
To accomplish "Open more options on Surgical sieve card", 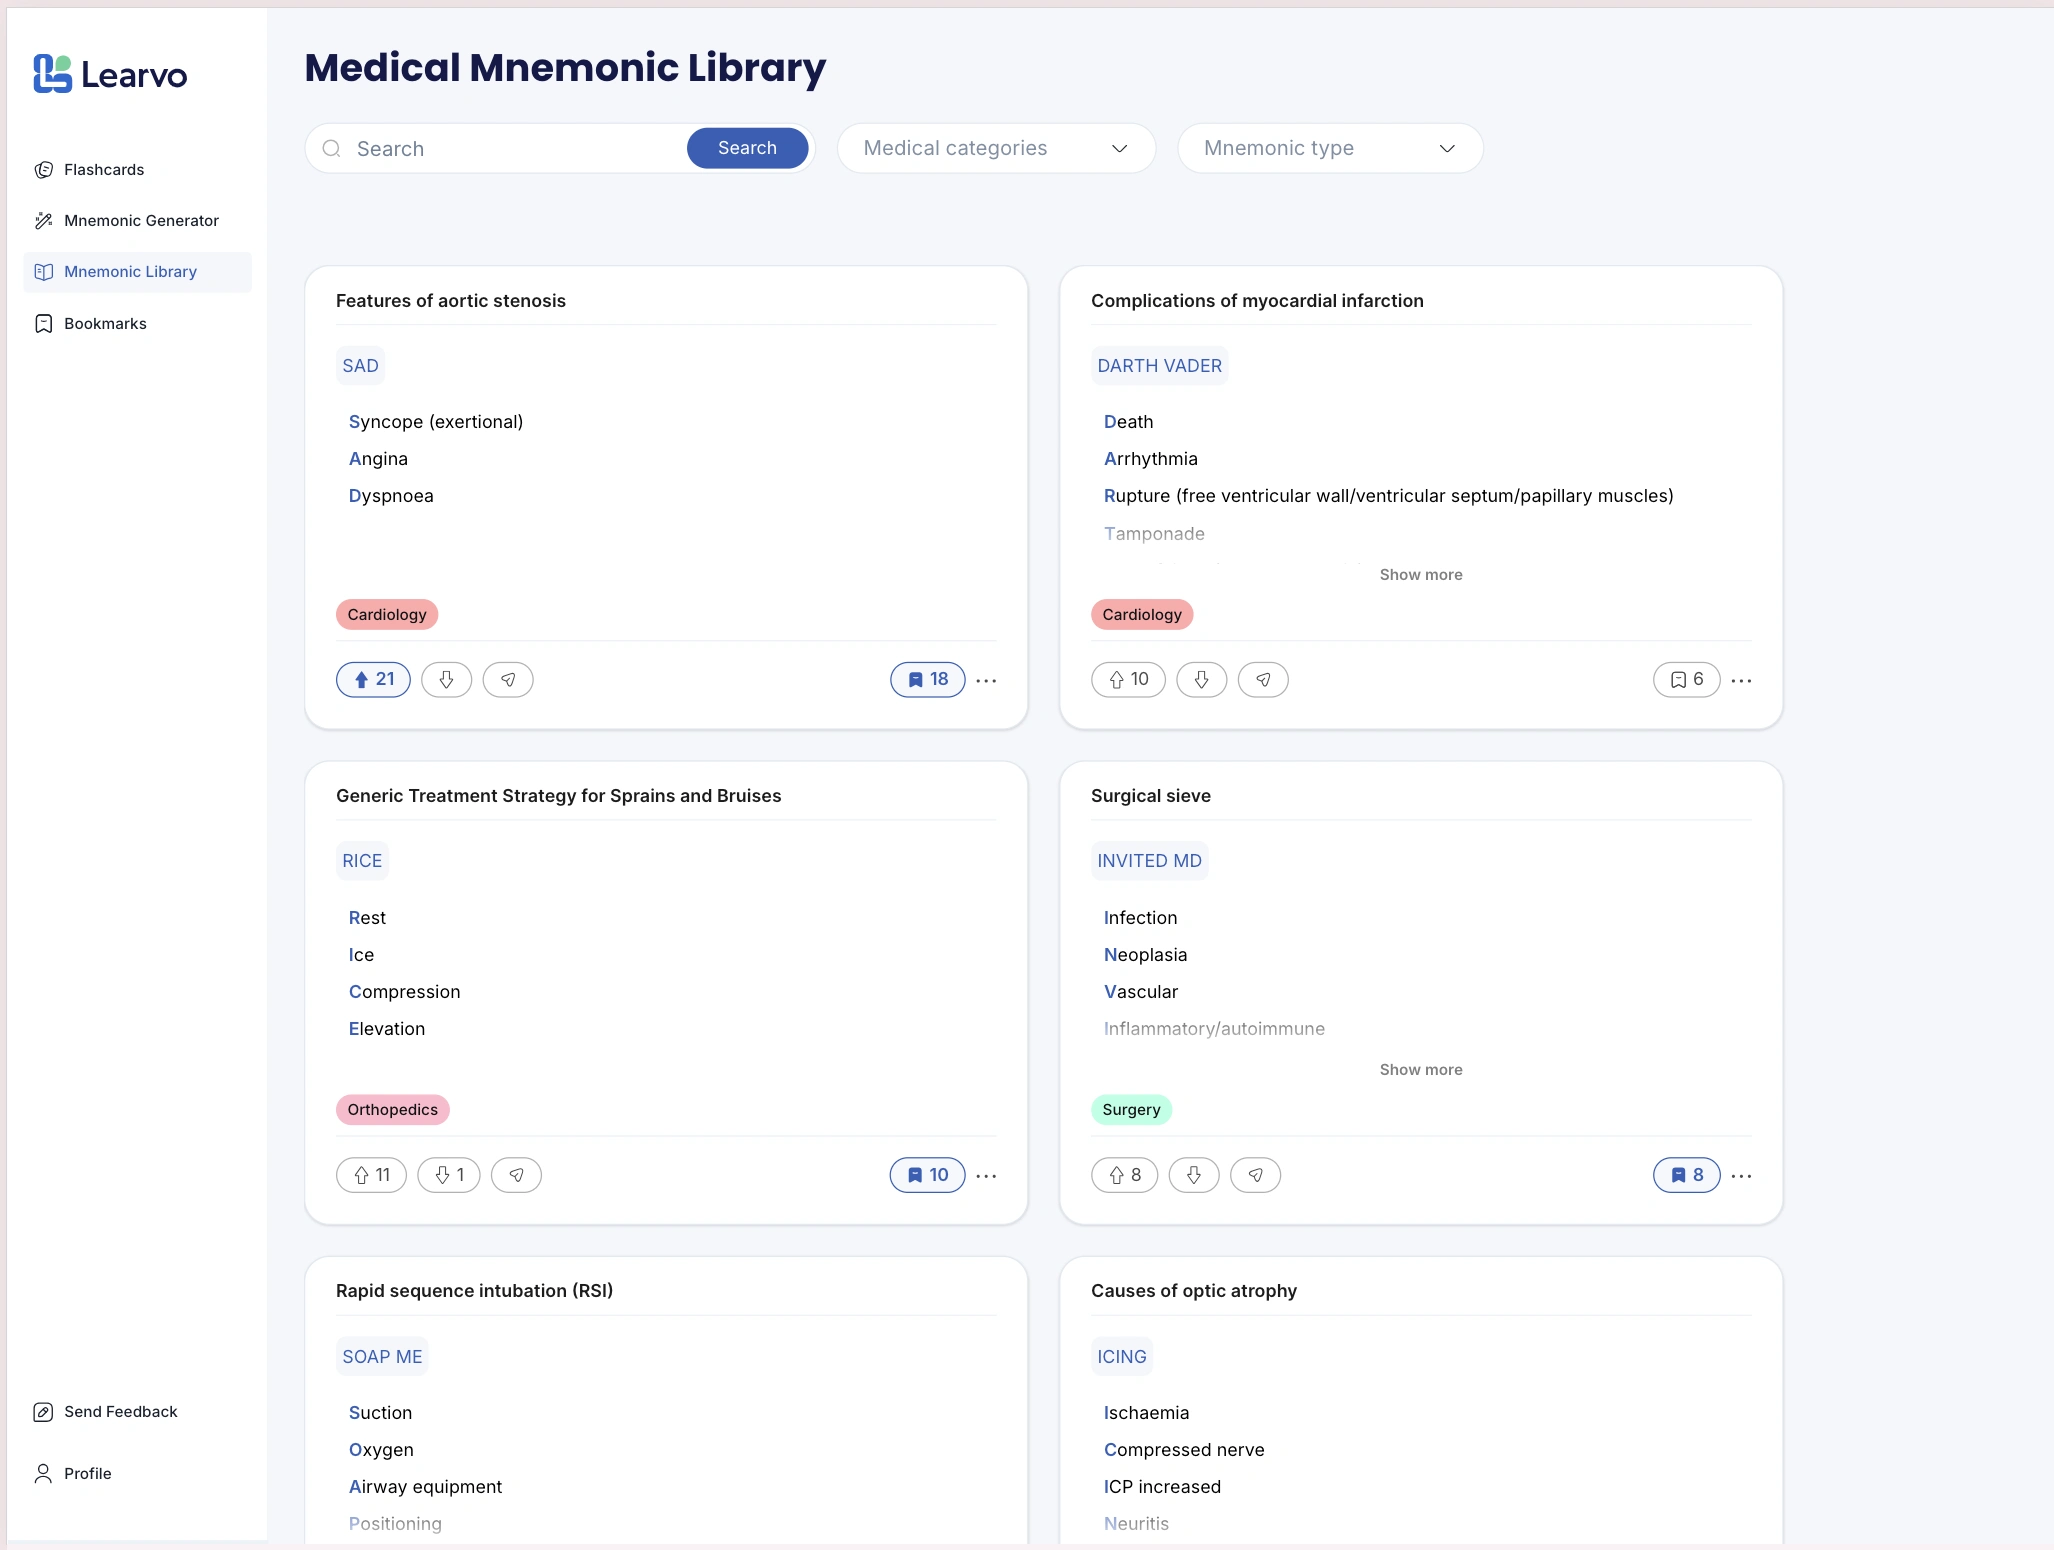I will click(1741, 1176).
